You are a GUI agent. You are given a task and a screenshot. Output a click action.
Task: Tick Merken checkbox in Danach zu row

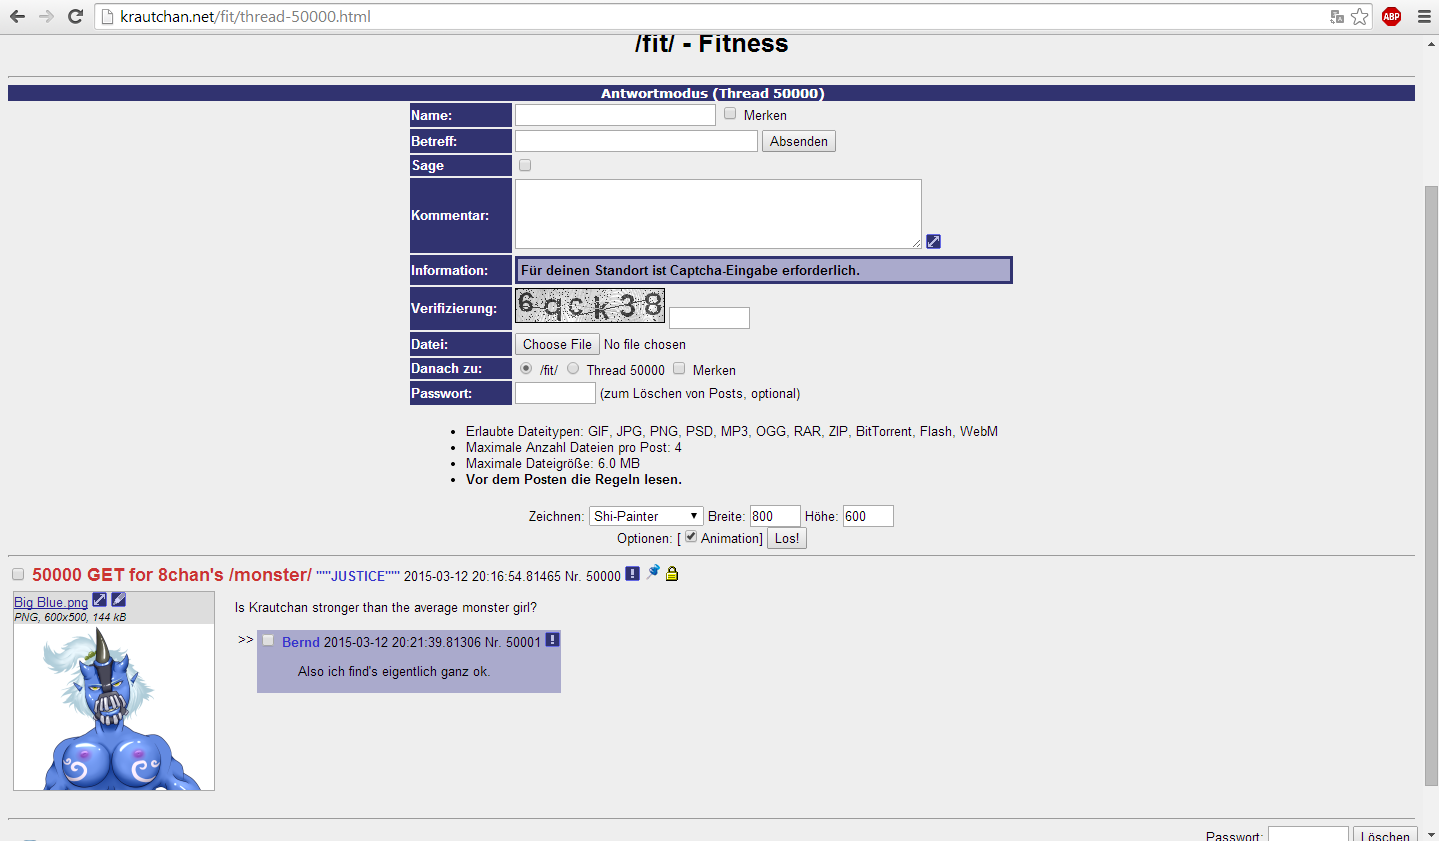pos(679,368)
